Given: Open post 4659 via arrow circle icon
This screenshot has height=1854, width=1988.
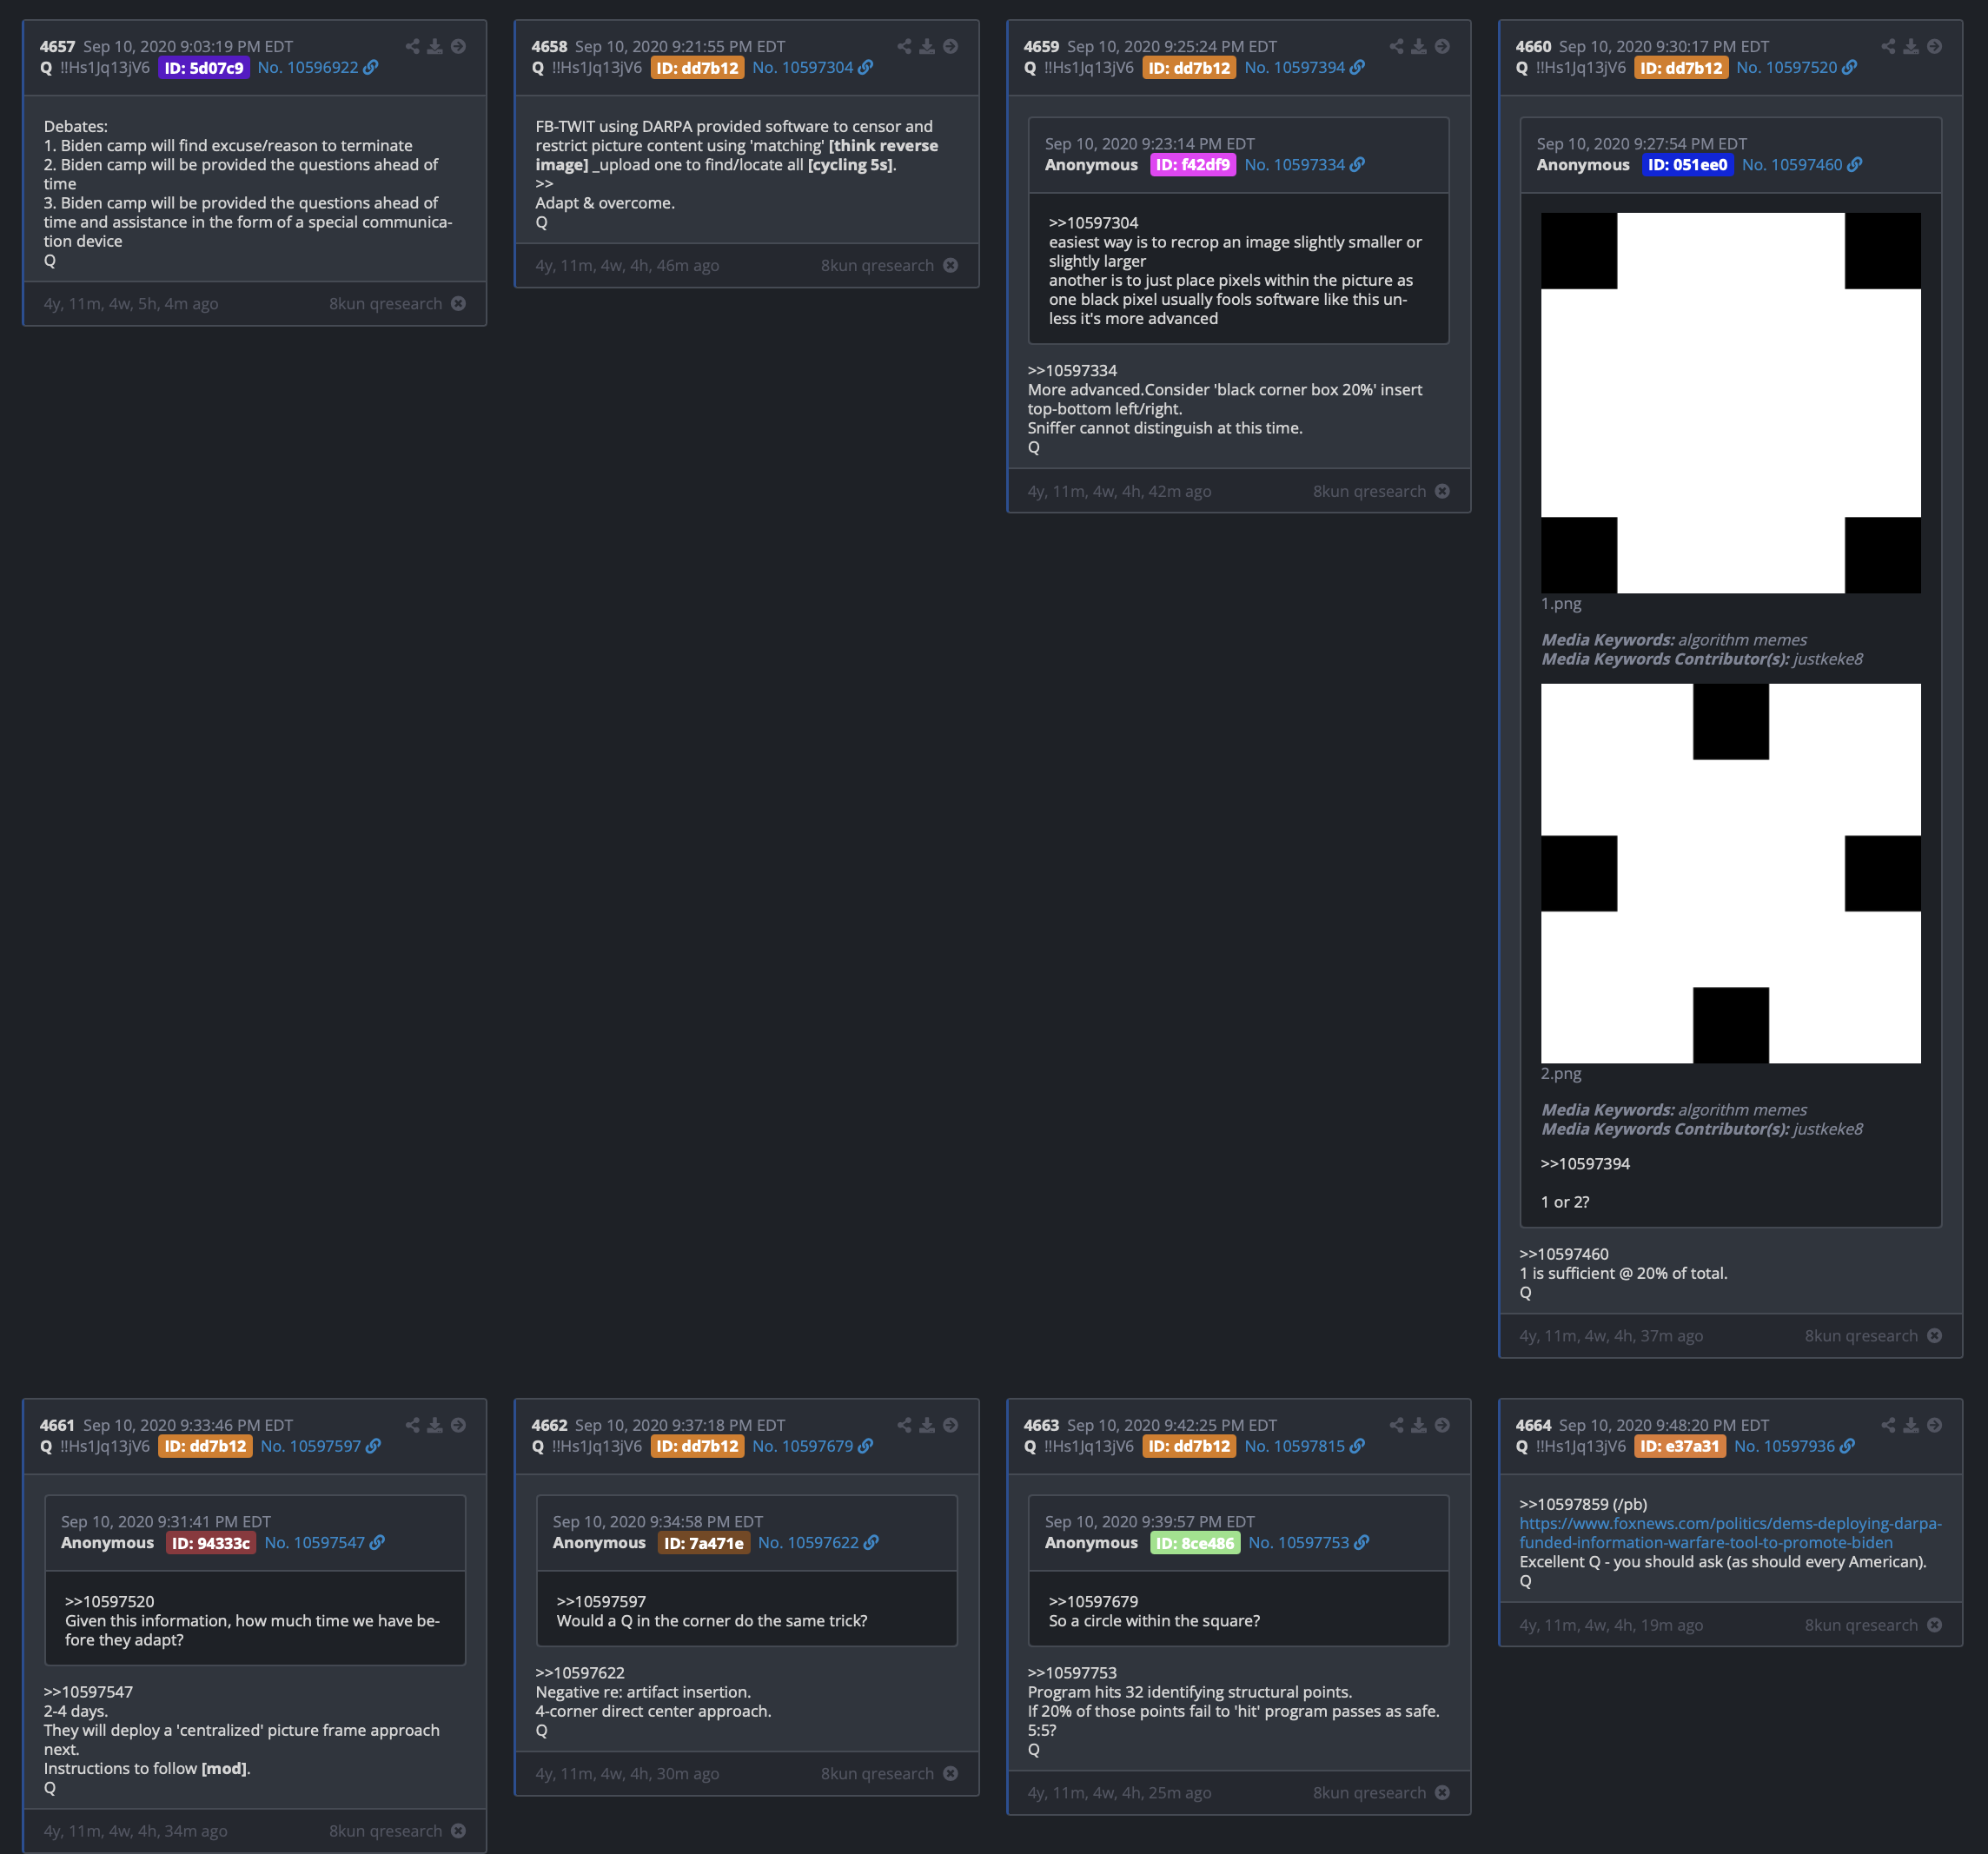Looking at the screenshot, I should (x=1442, y=46).
